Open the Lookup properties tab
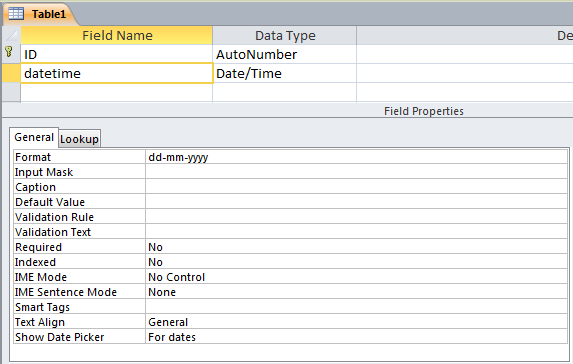 click(x=79, y=139)
